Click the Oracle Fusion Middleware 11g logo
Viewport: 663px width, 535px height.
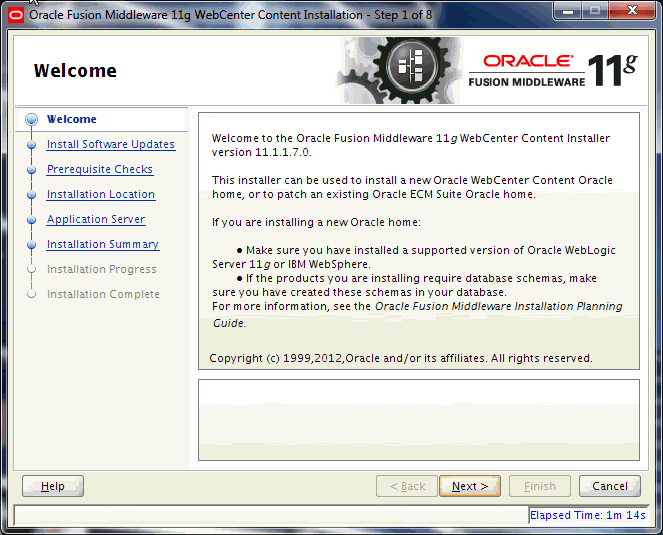point(553,71)
